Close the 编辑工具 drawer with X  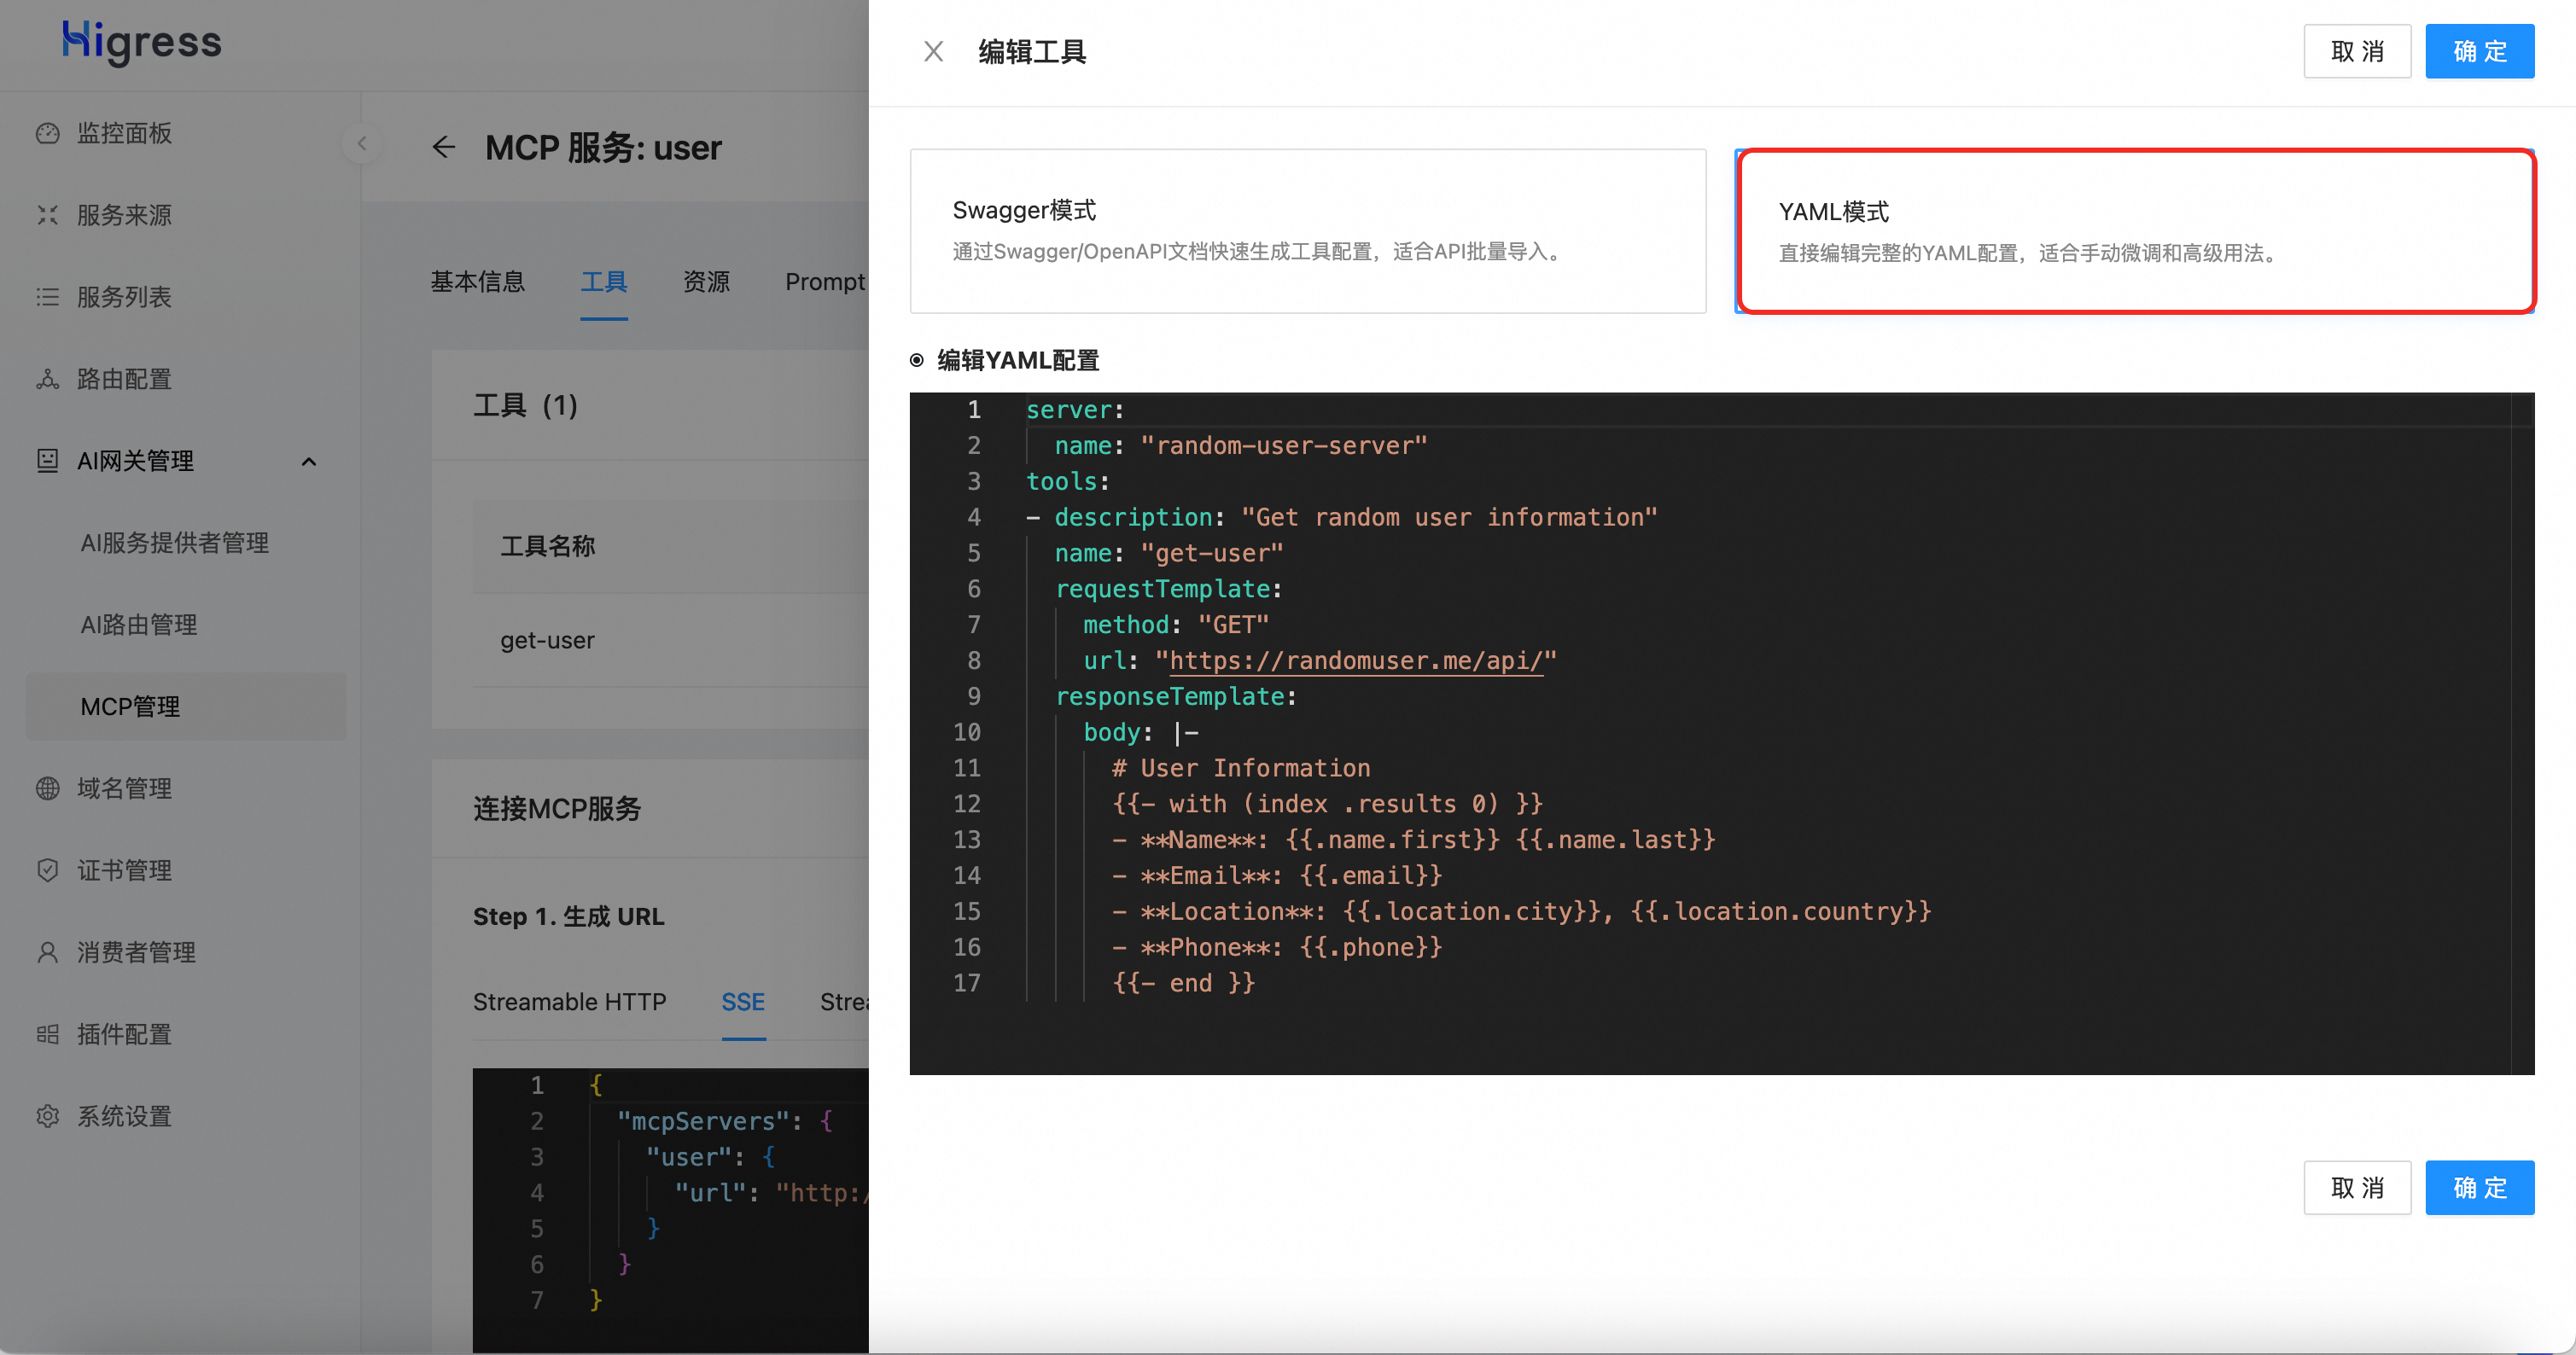point(933,51)
